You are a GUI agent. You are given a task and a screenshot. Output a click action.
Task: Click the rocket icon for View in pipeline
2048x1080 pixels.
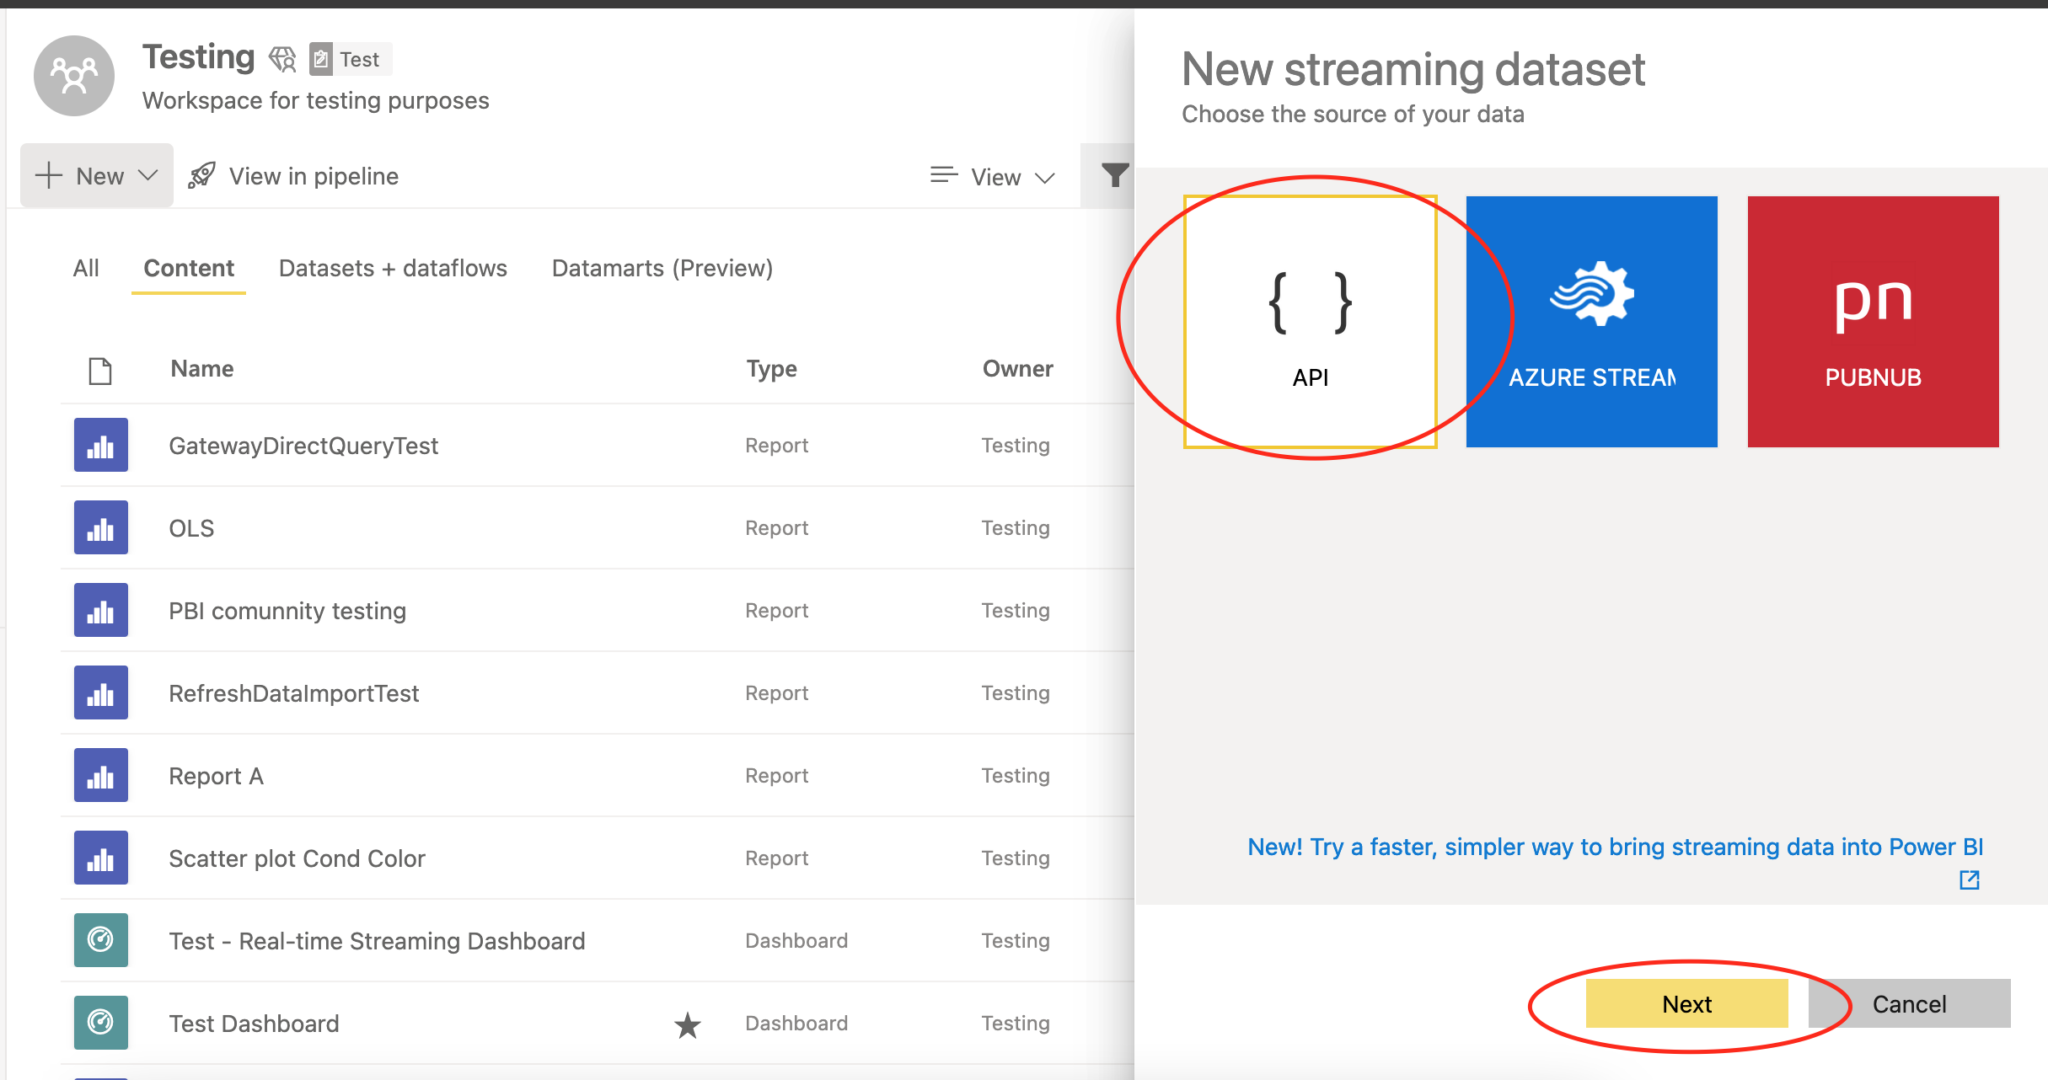(x=203, y=174)
